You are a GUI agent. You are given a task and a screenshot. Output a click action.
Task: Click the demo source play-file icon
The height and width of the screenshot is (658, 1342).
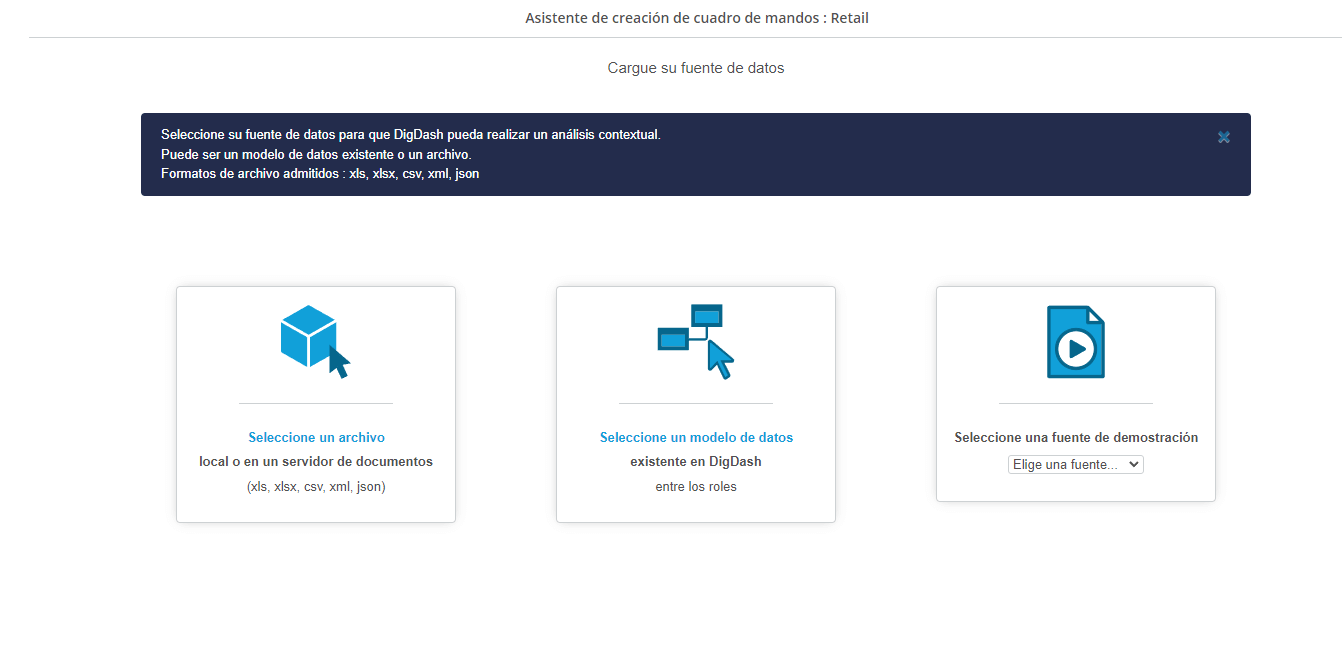click(1076, 342)
